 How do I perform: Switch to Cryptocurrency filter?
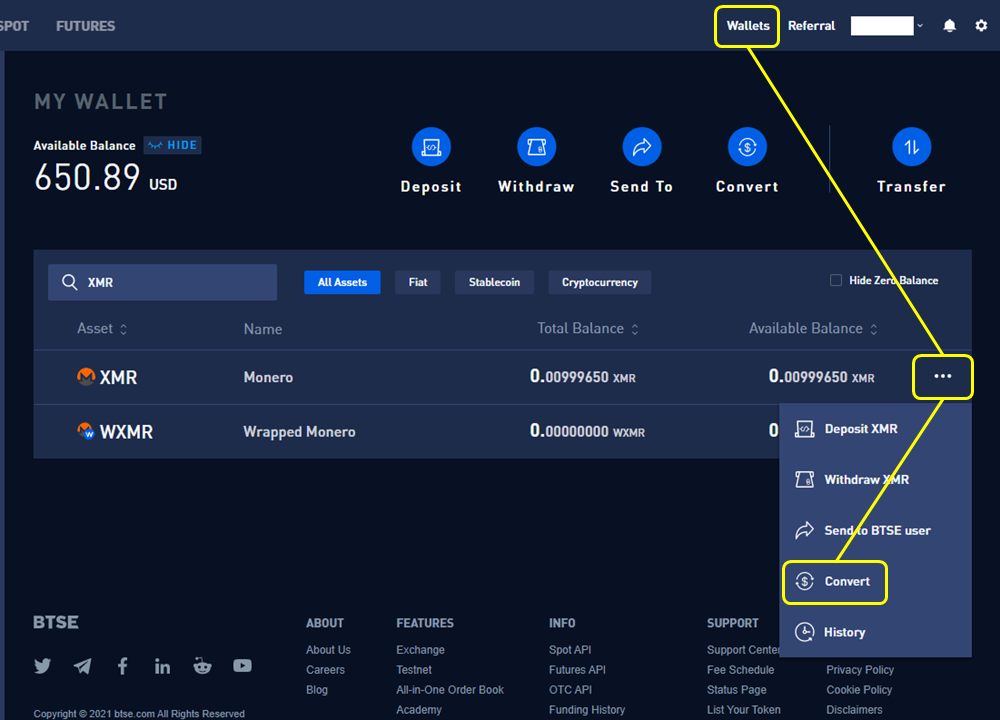(x=599, y=282)
